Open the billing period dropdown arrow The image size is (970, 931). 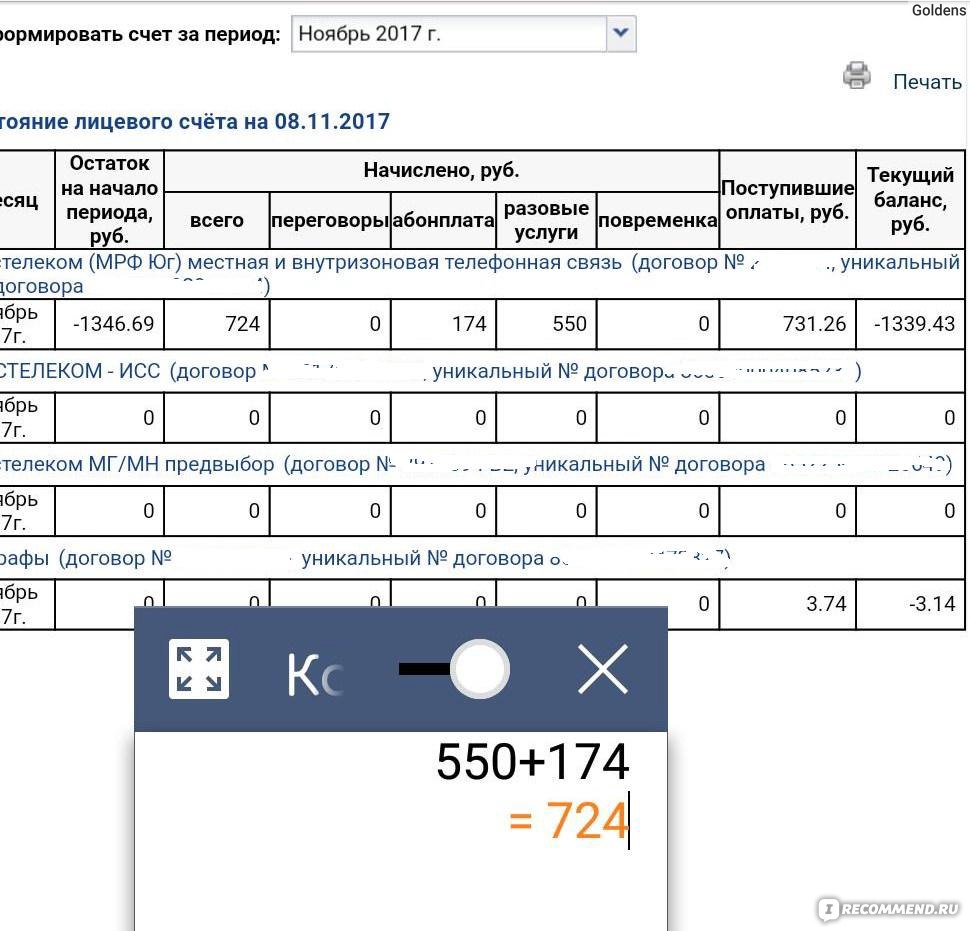click(620, 33)
